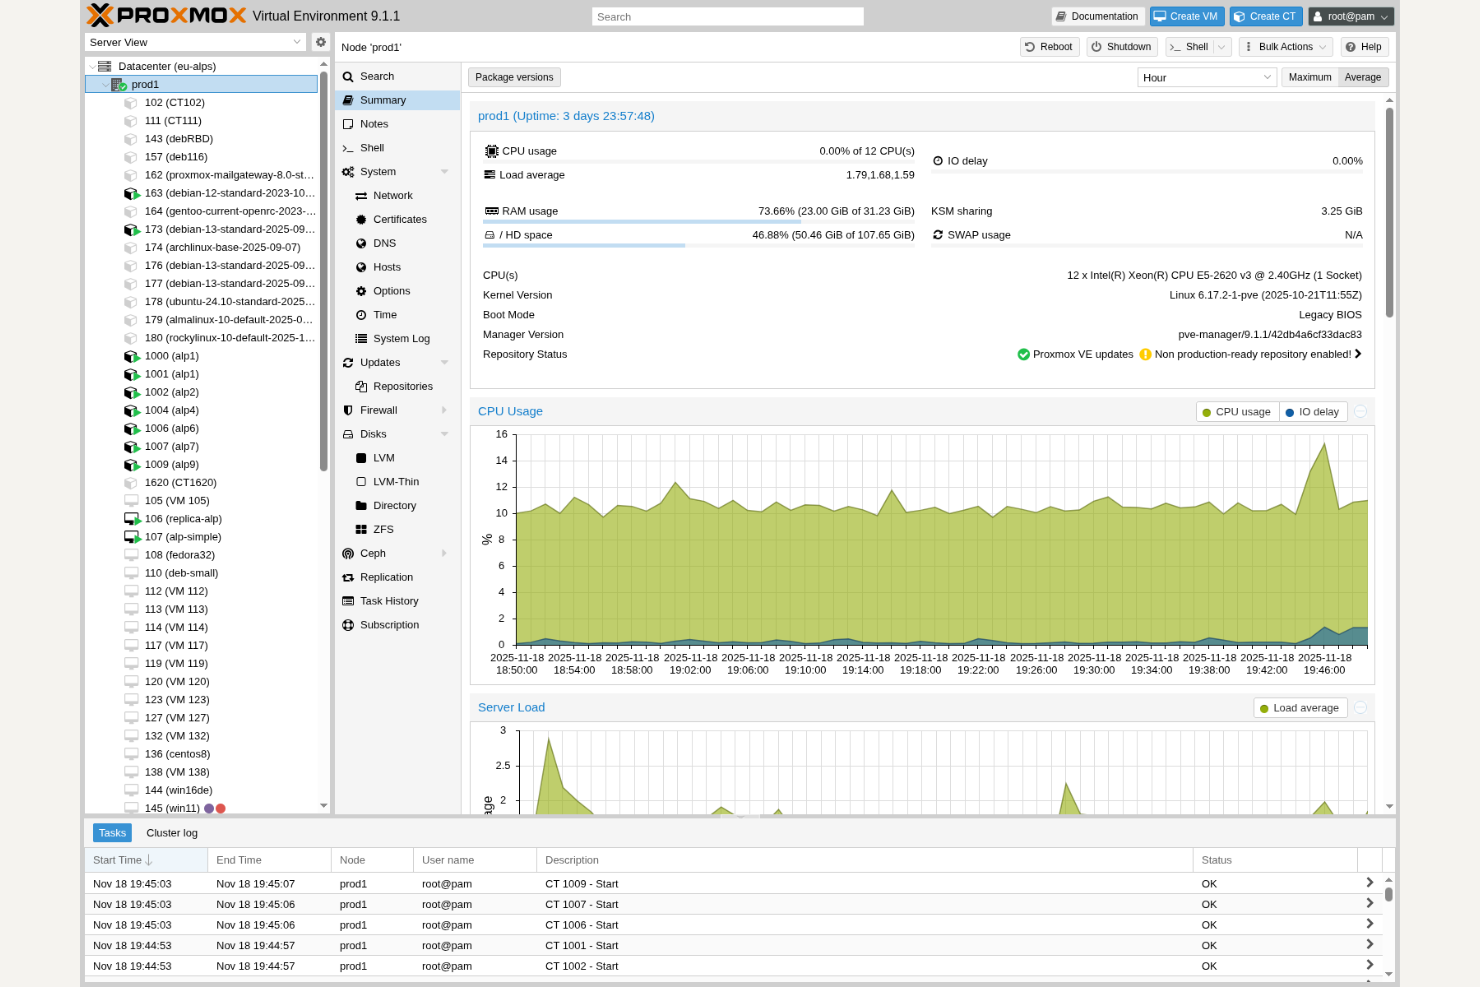Click the round undo-zoom button on CPU Usage chart
Screen dimensions: 1480x987
1360,412
